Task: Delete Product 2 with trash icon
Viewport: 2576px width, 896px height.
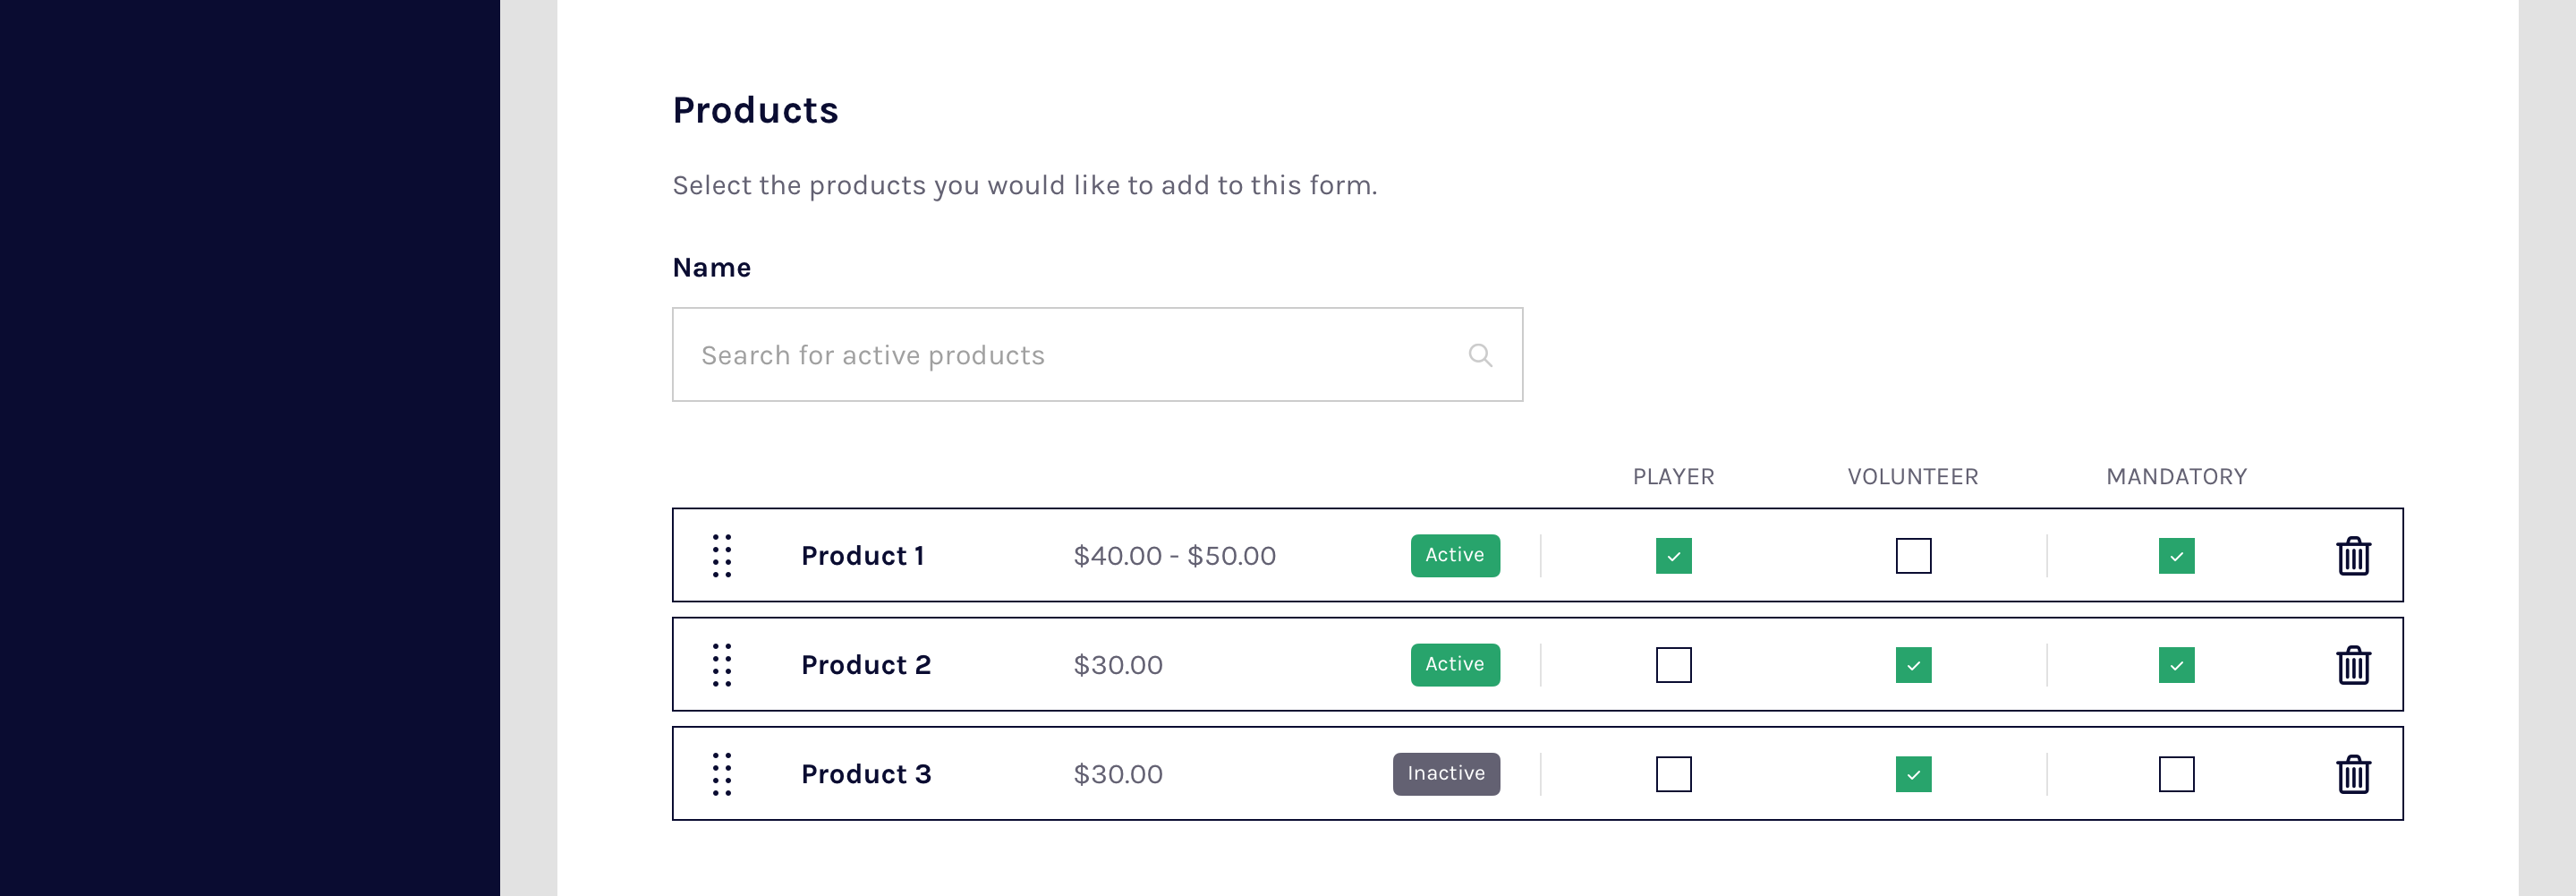Action: click(x=2353, y=665)
